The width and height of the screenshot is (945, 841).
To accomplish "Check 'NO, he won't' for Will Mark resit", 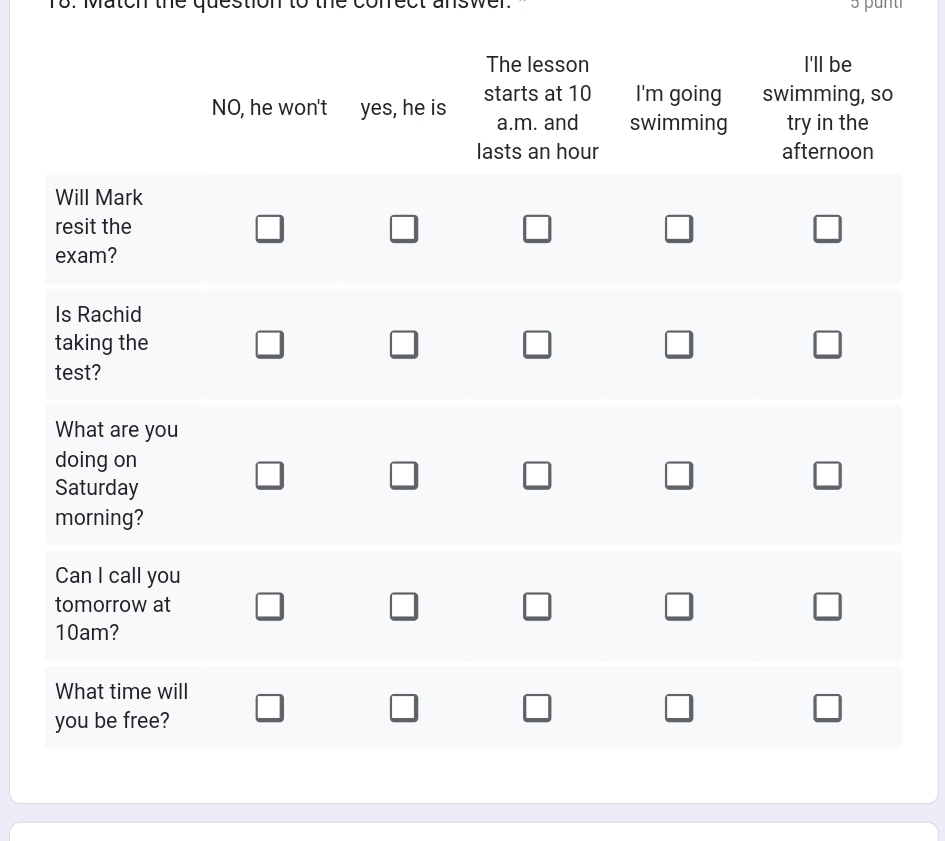I will tap(269, 229).
